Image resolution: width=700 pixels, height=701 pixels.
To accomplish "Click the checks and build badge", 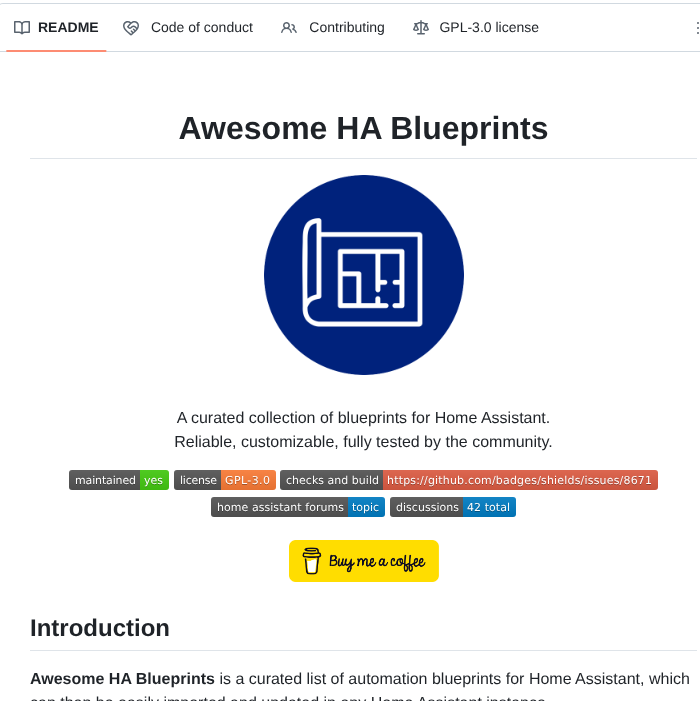I will (469, 480).
